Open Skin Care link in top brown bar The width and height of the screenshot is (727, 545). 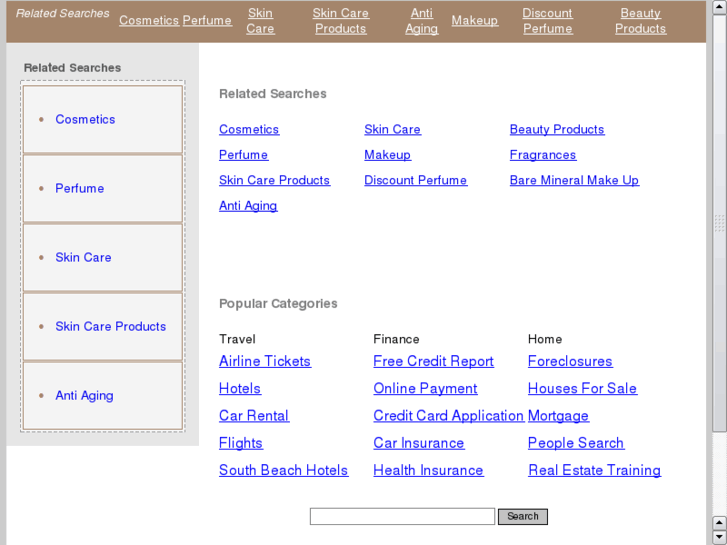tap(260, 21)
